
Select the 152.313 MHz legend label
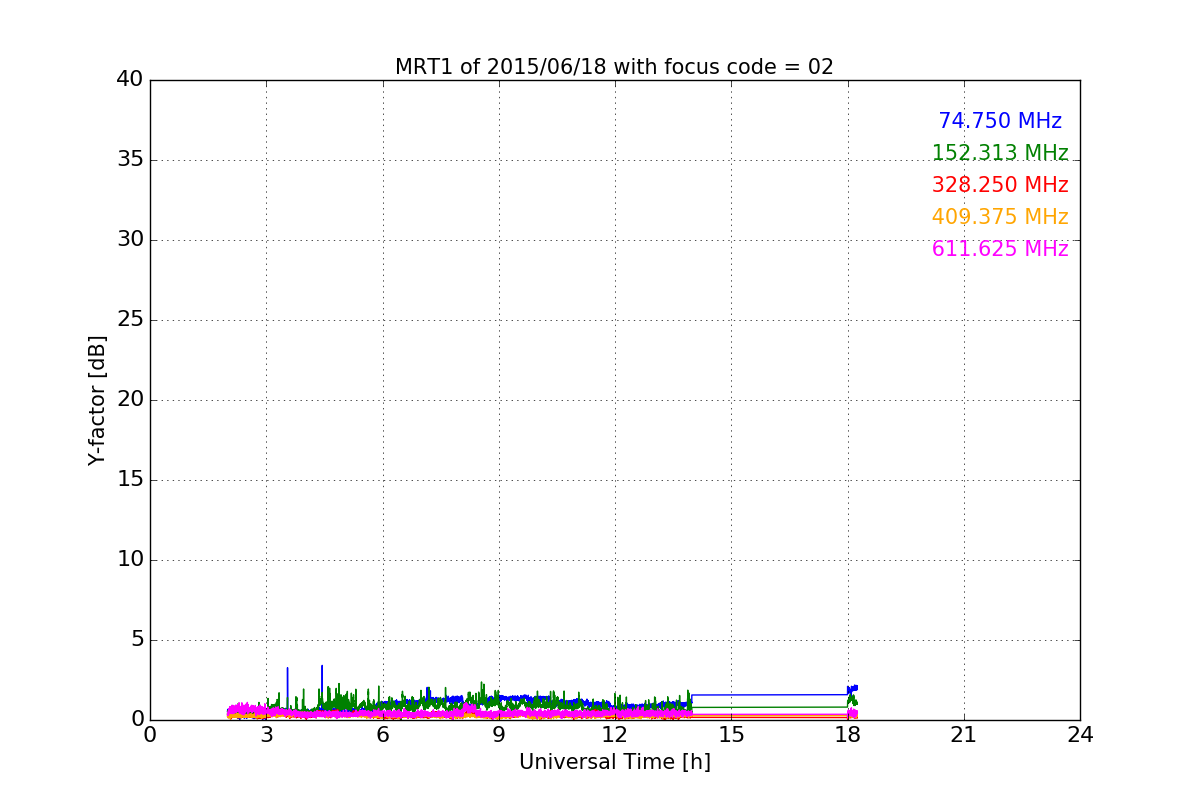(1000, 153)
